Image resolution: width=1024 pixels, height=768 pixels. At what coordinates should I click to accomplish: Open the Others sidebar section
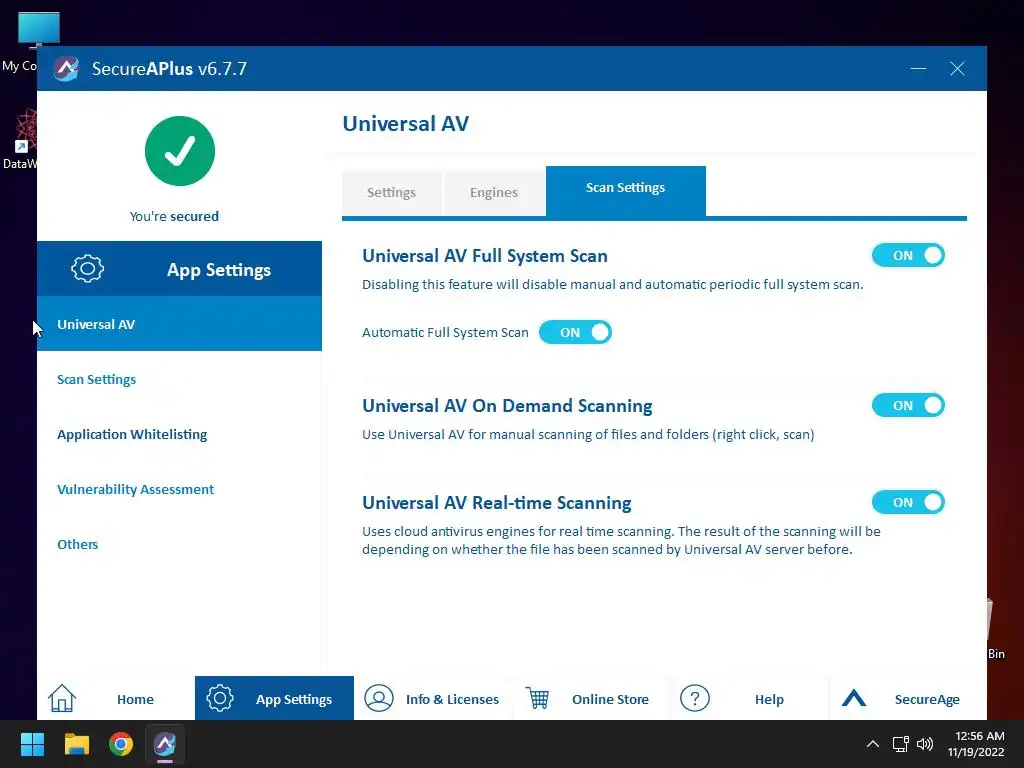pos(78,544)
